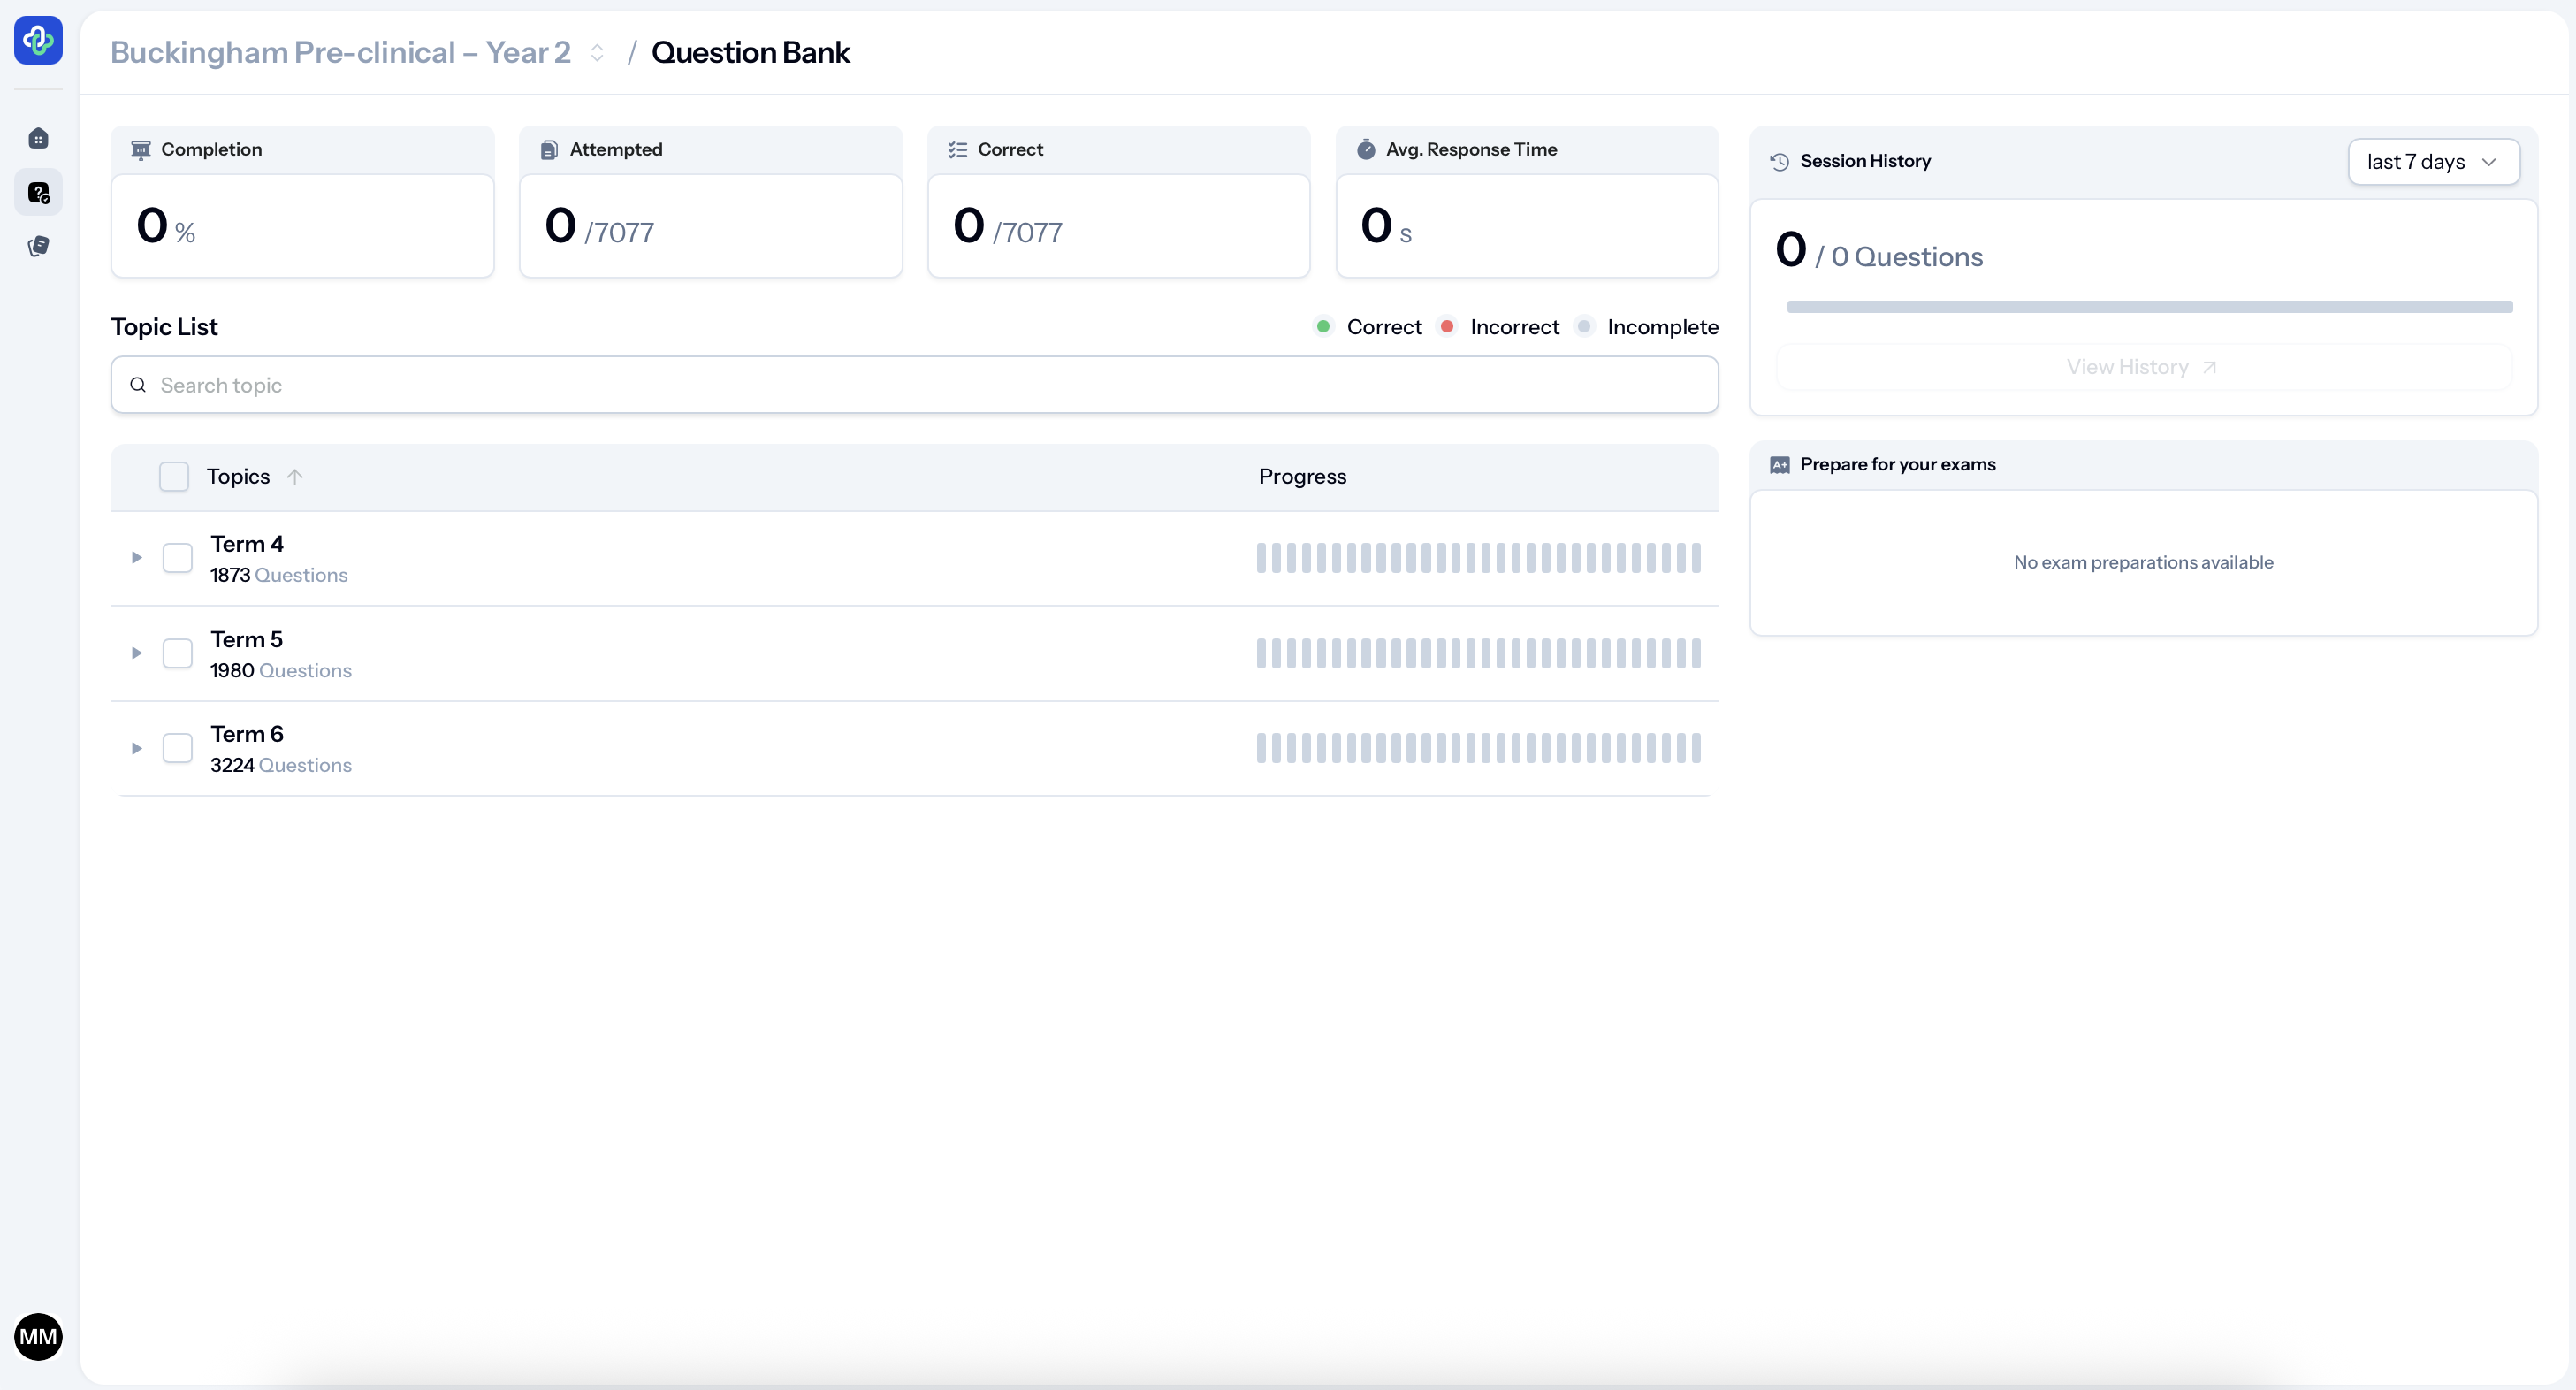Image resolution: width=2576 pixels, height=1390 pixels.
Task: Click the Question Bank breadcrumb title
Action: (750, 52)
